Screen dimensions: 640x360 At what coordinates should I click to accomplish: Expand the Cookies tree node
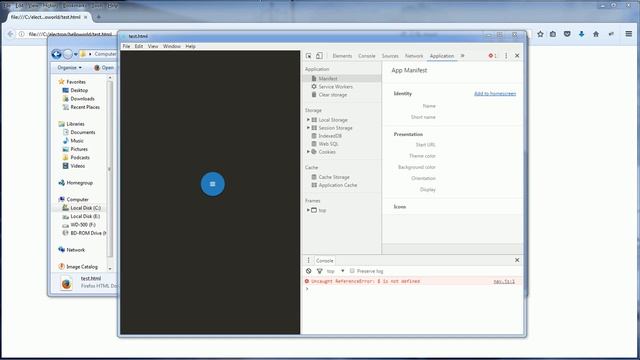[308, 152]
